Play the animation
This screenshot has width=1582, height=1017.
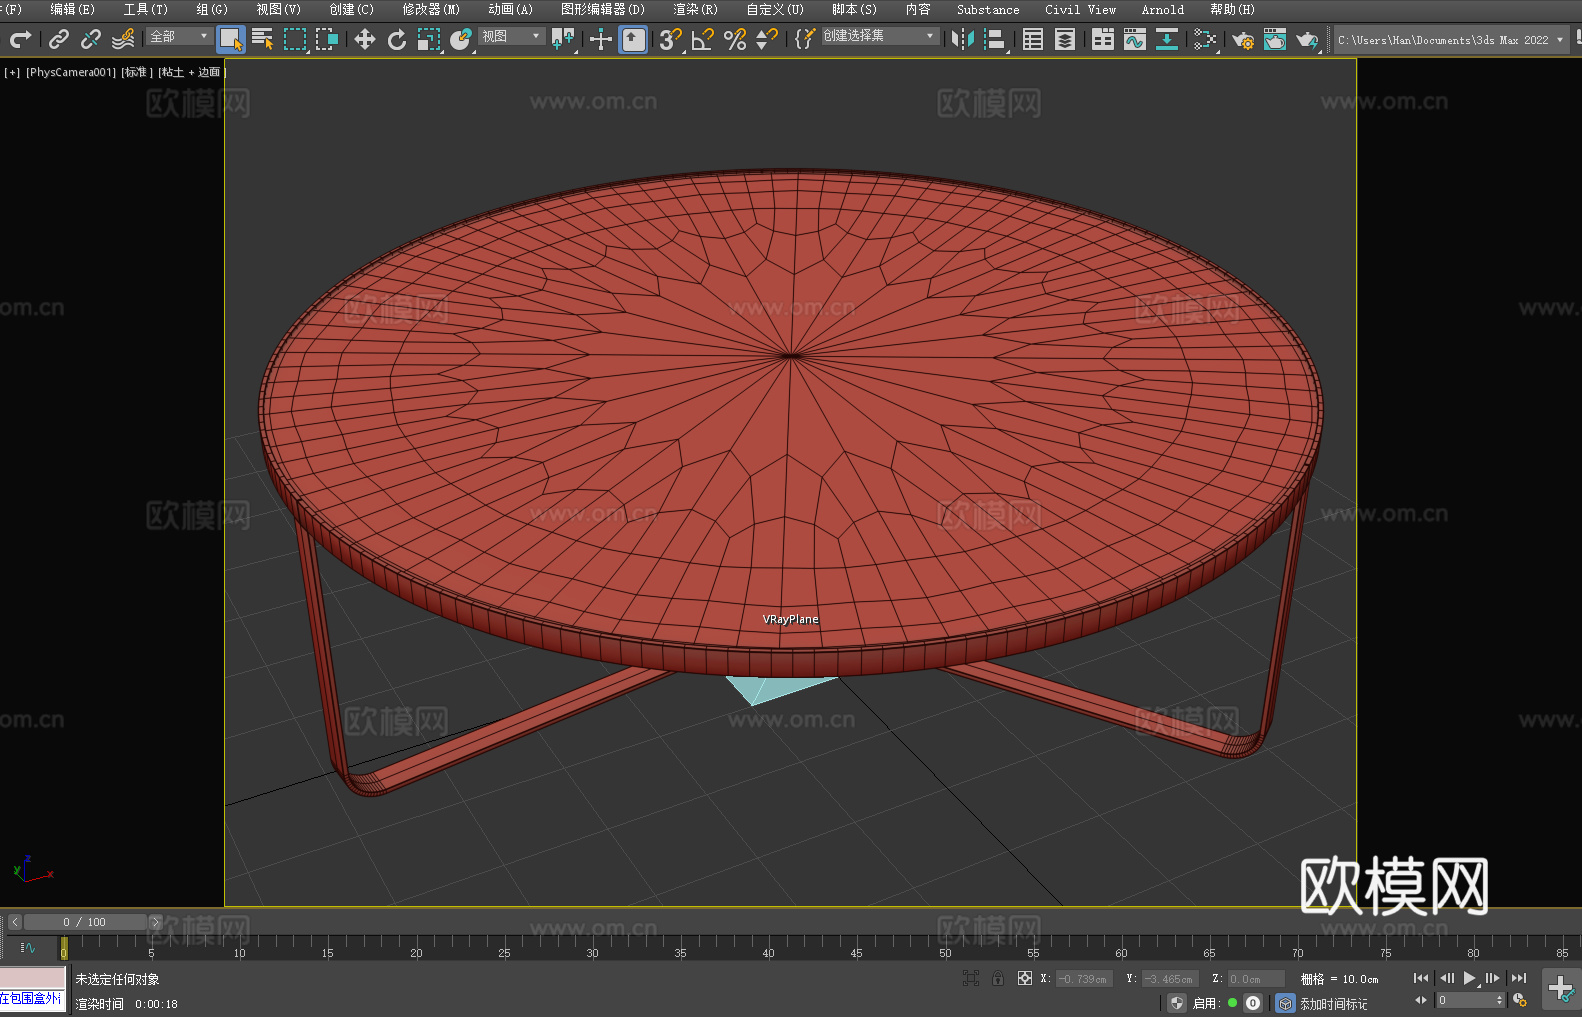click(1470, 978)
